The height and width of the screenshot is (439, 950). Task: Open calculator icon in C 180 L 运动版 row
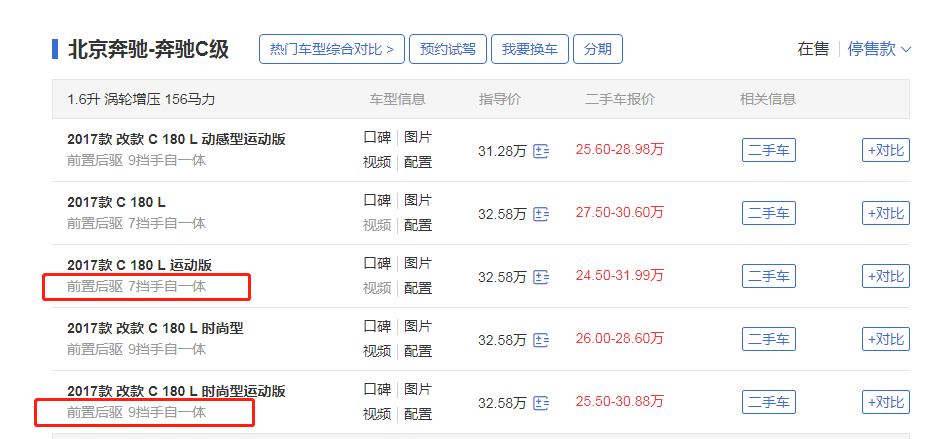[541, 277]
